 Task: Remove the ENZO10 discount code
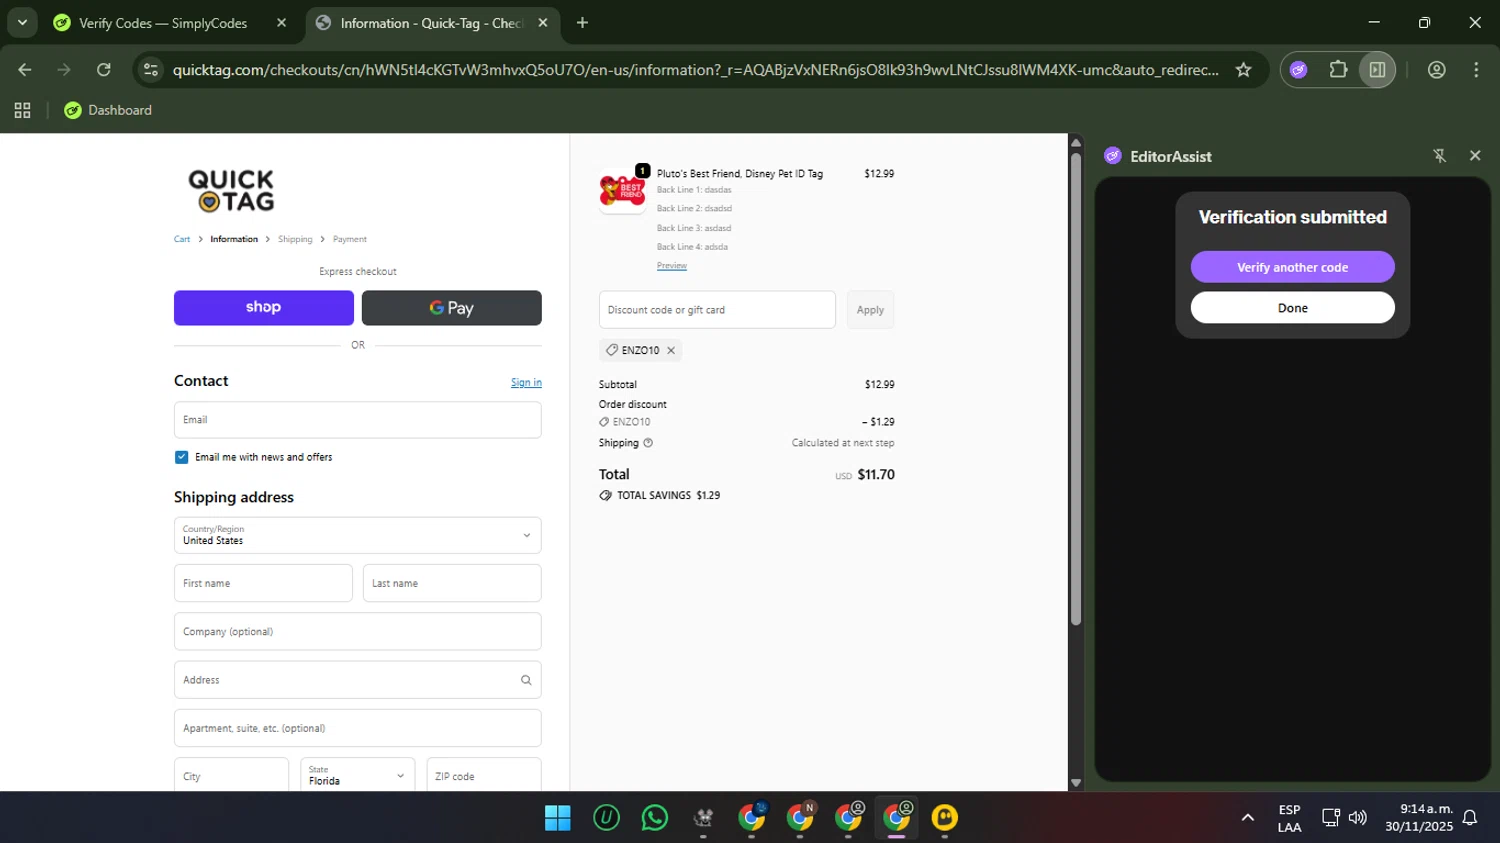coord(671,350)
